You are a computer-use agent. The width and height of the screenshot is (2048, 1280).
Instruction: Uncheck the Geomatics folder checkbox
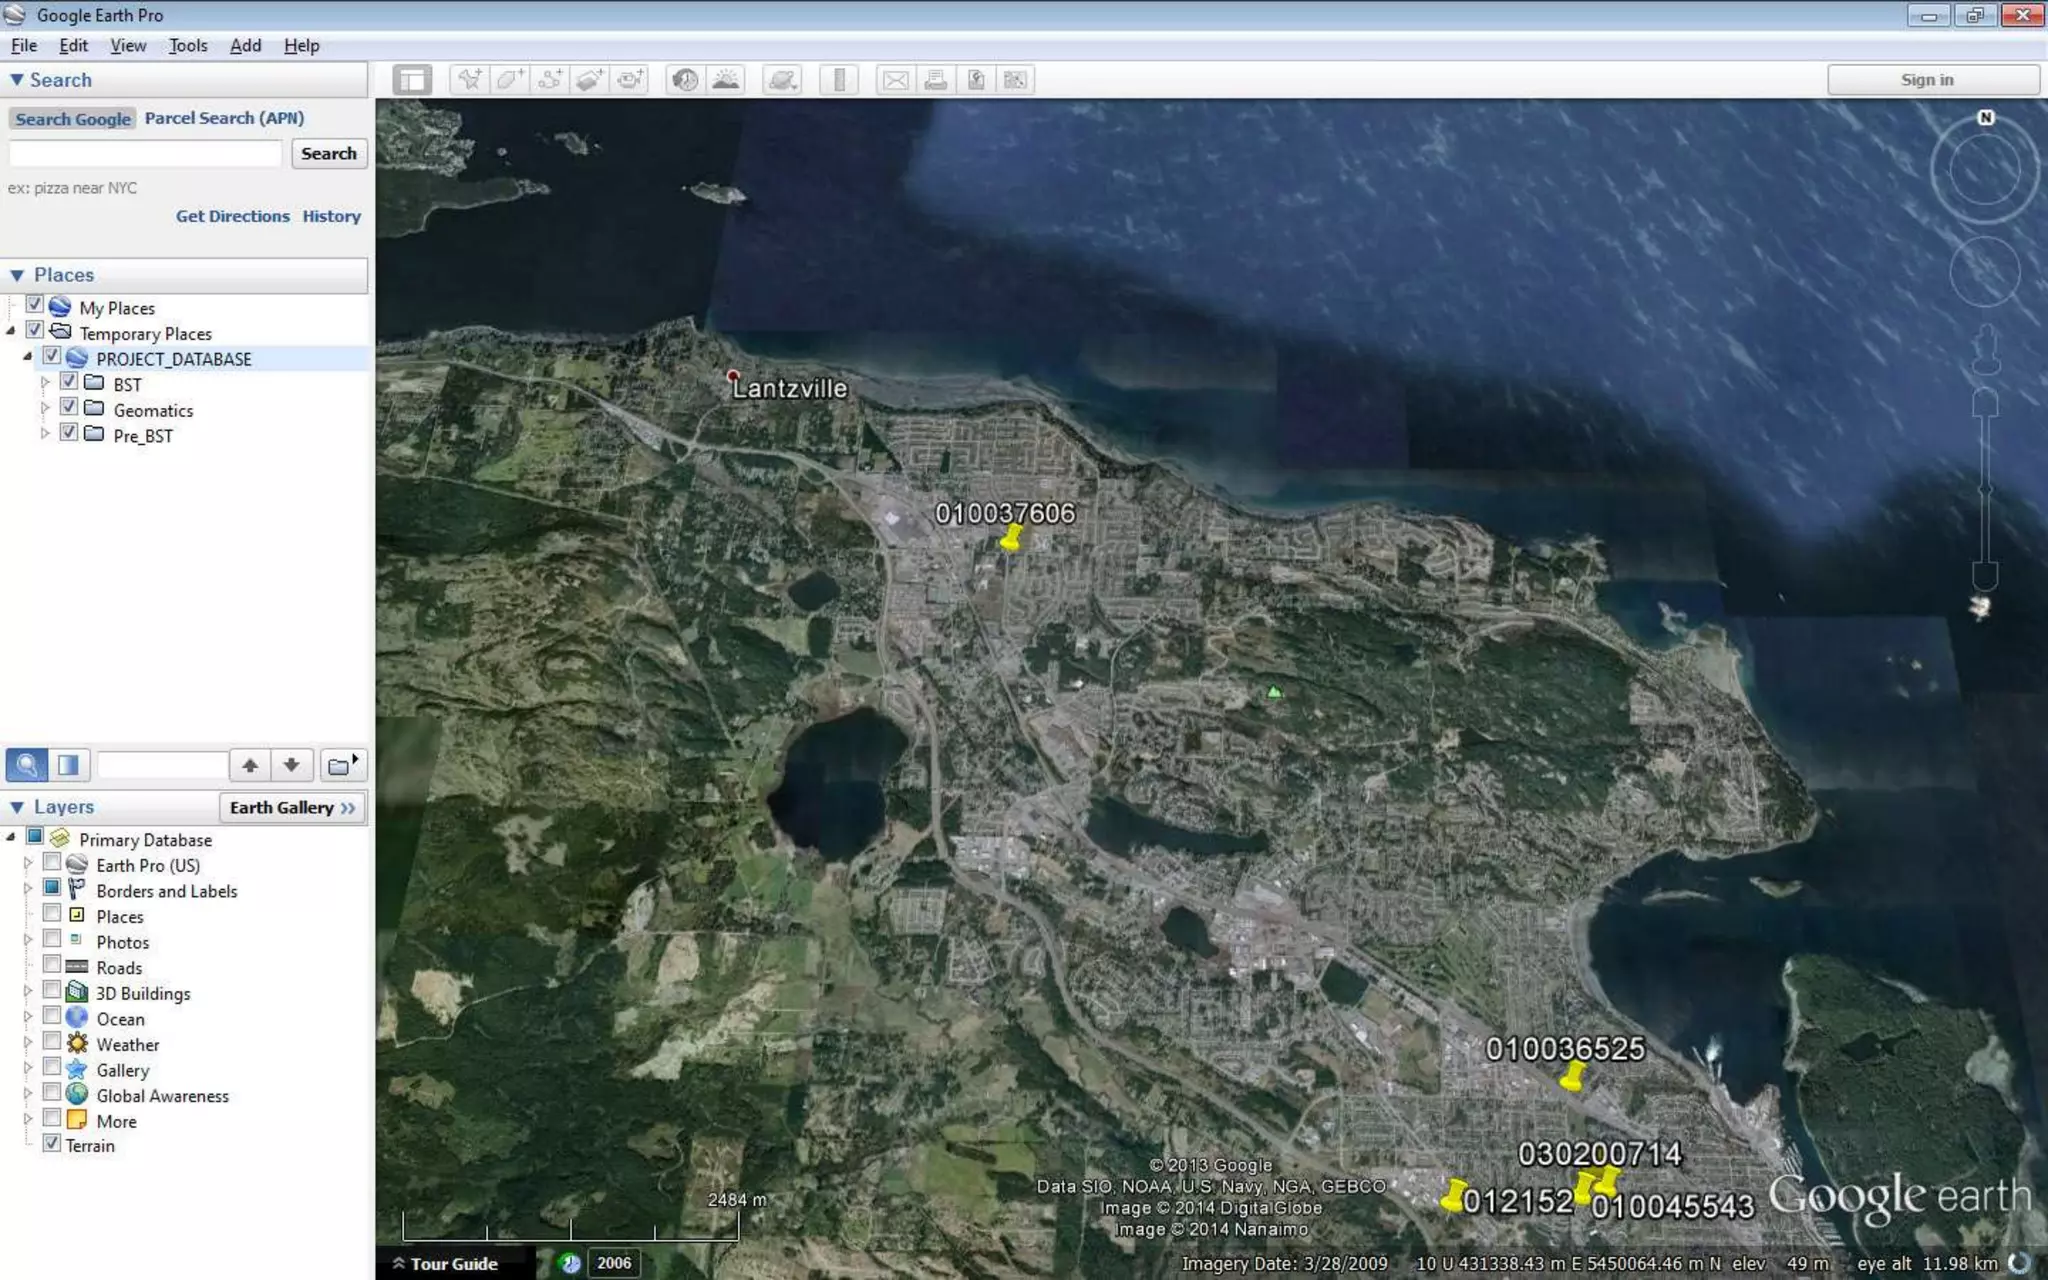coord(69,407)
